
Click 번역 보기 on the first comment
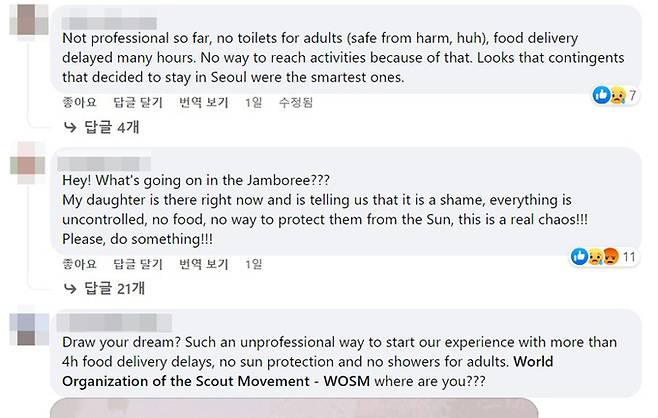204,102
